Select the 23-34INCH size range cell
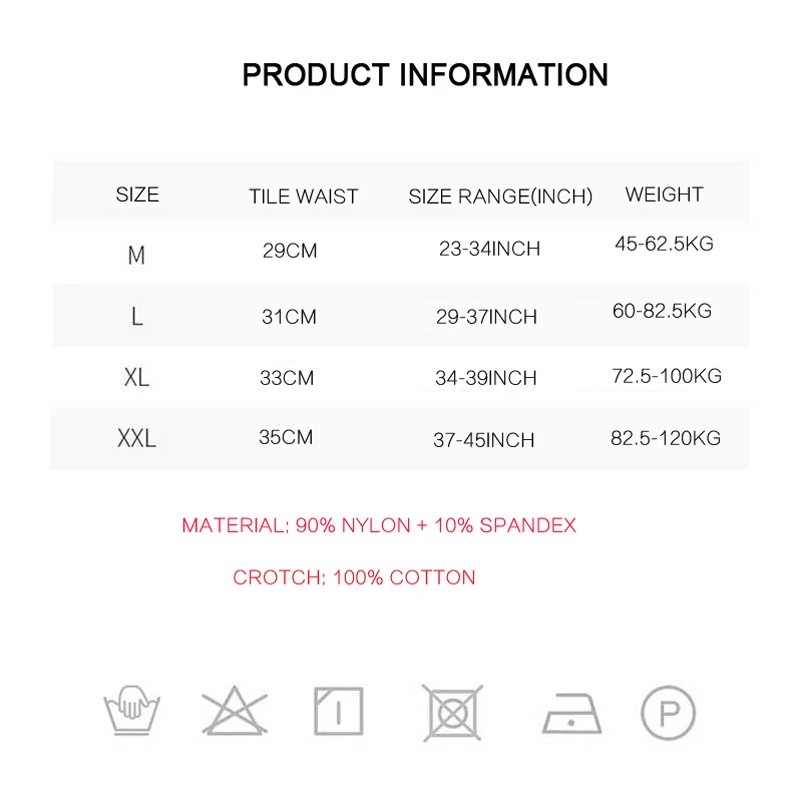Screen dimensions: 800x800 click(x=489, y=249)
